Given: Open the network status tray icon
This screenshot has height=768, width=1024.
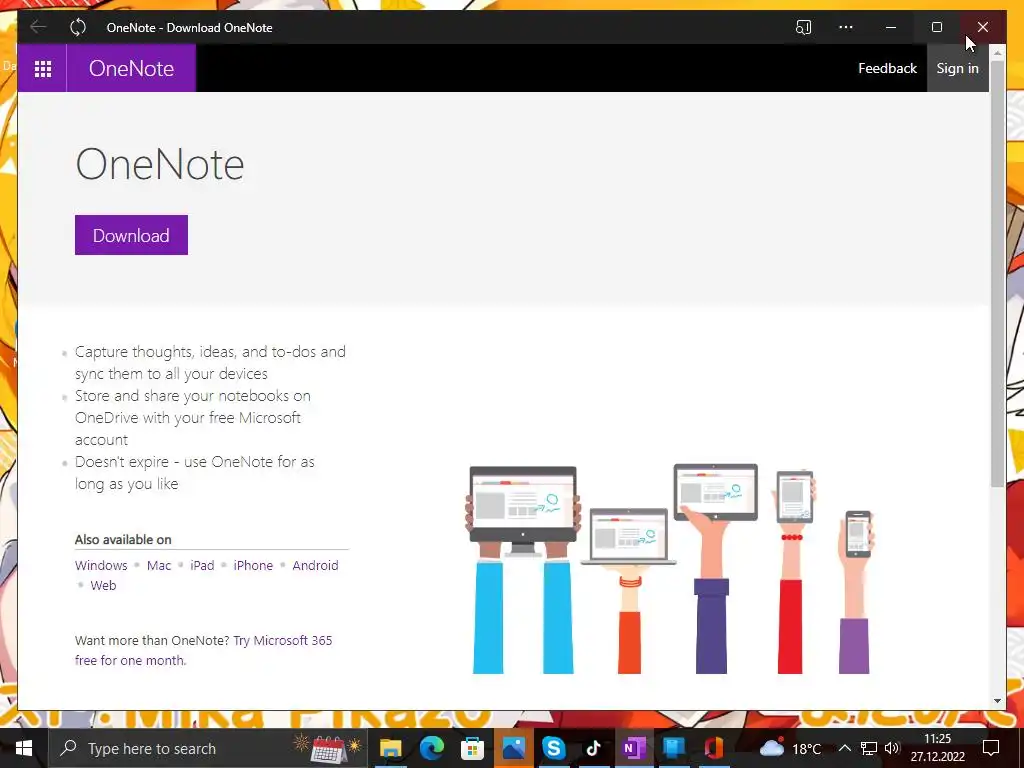Looking at the screenshot, I should [869, 748].
